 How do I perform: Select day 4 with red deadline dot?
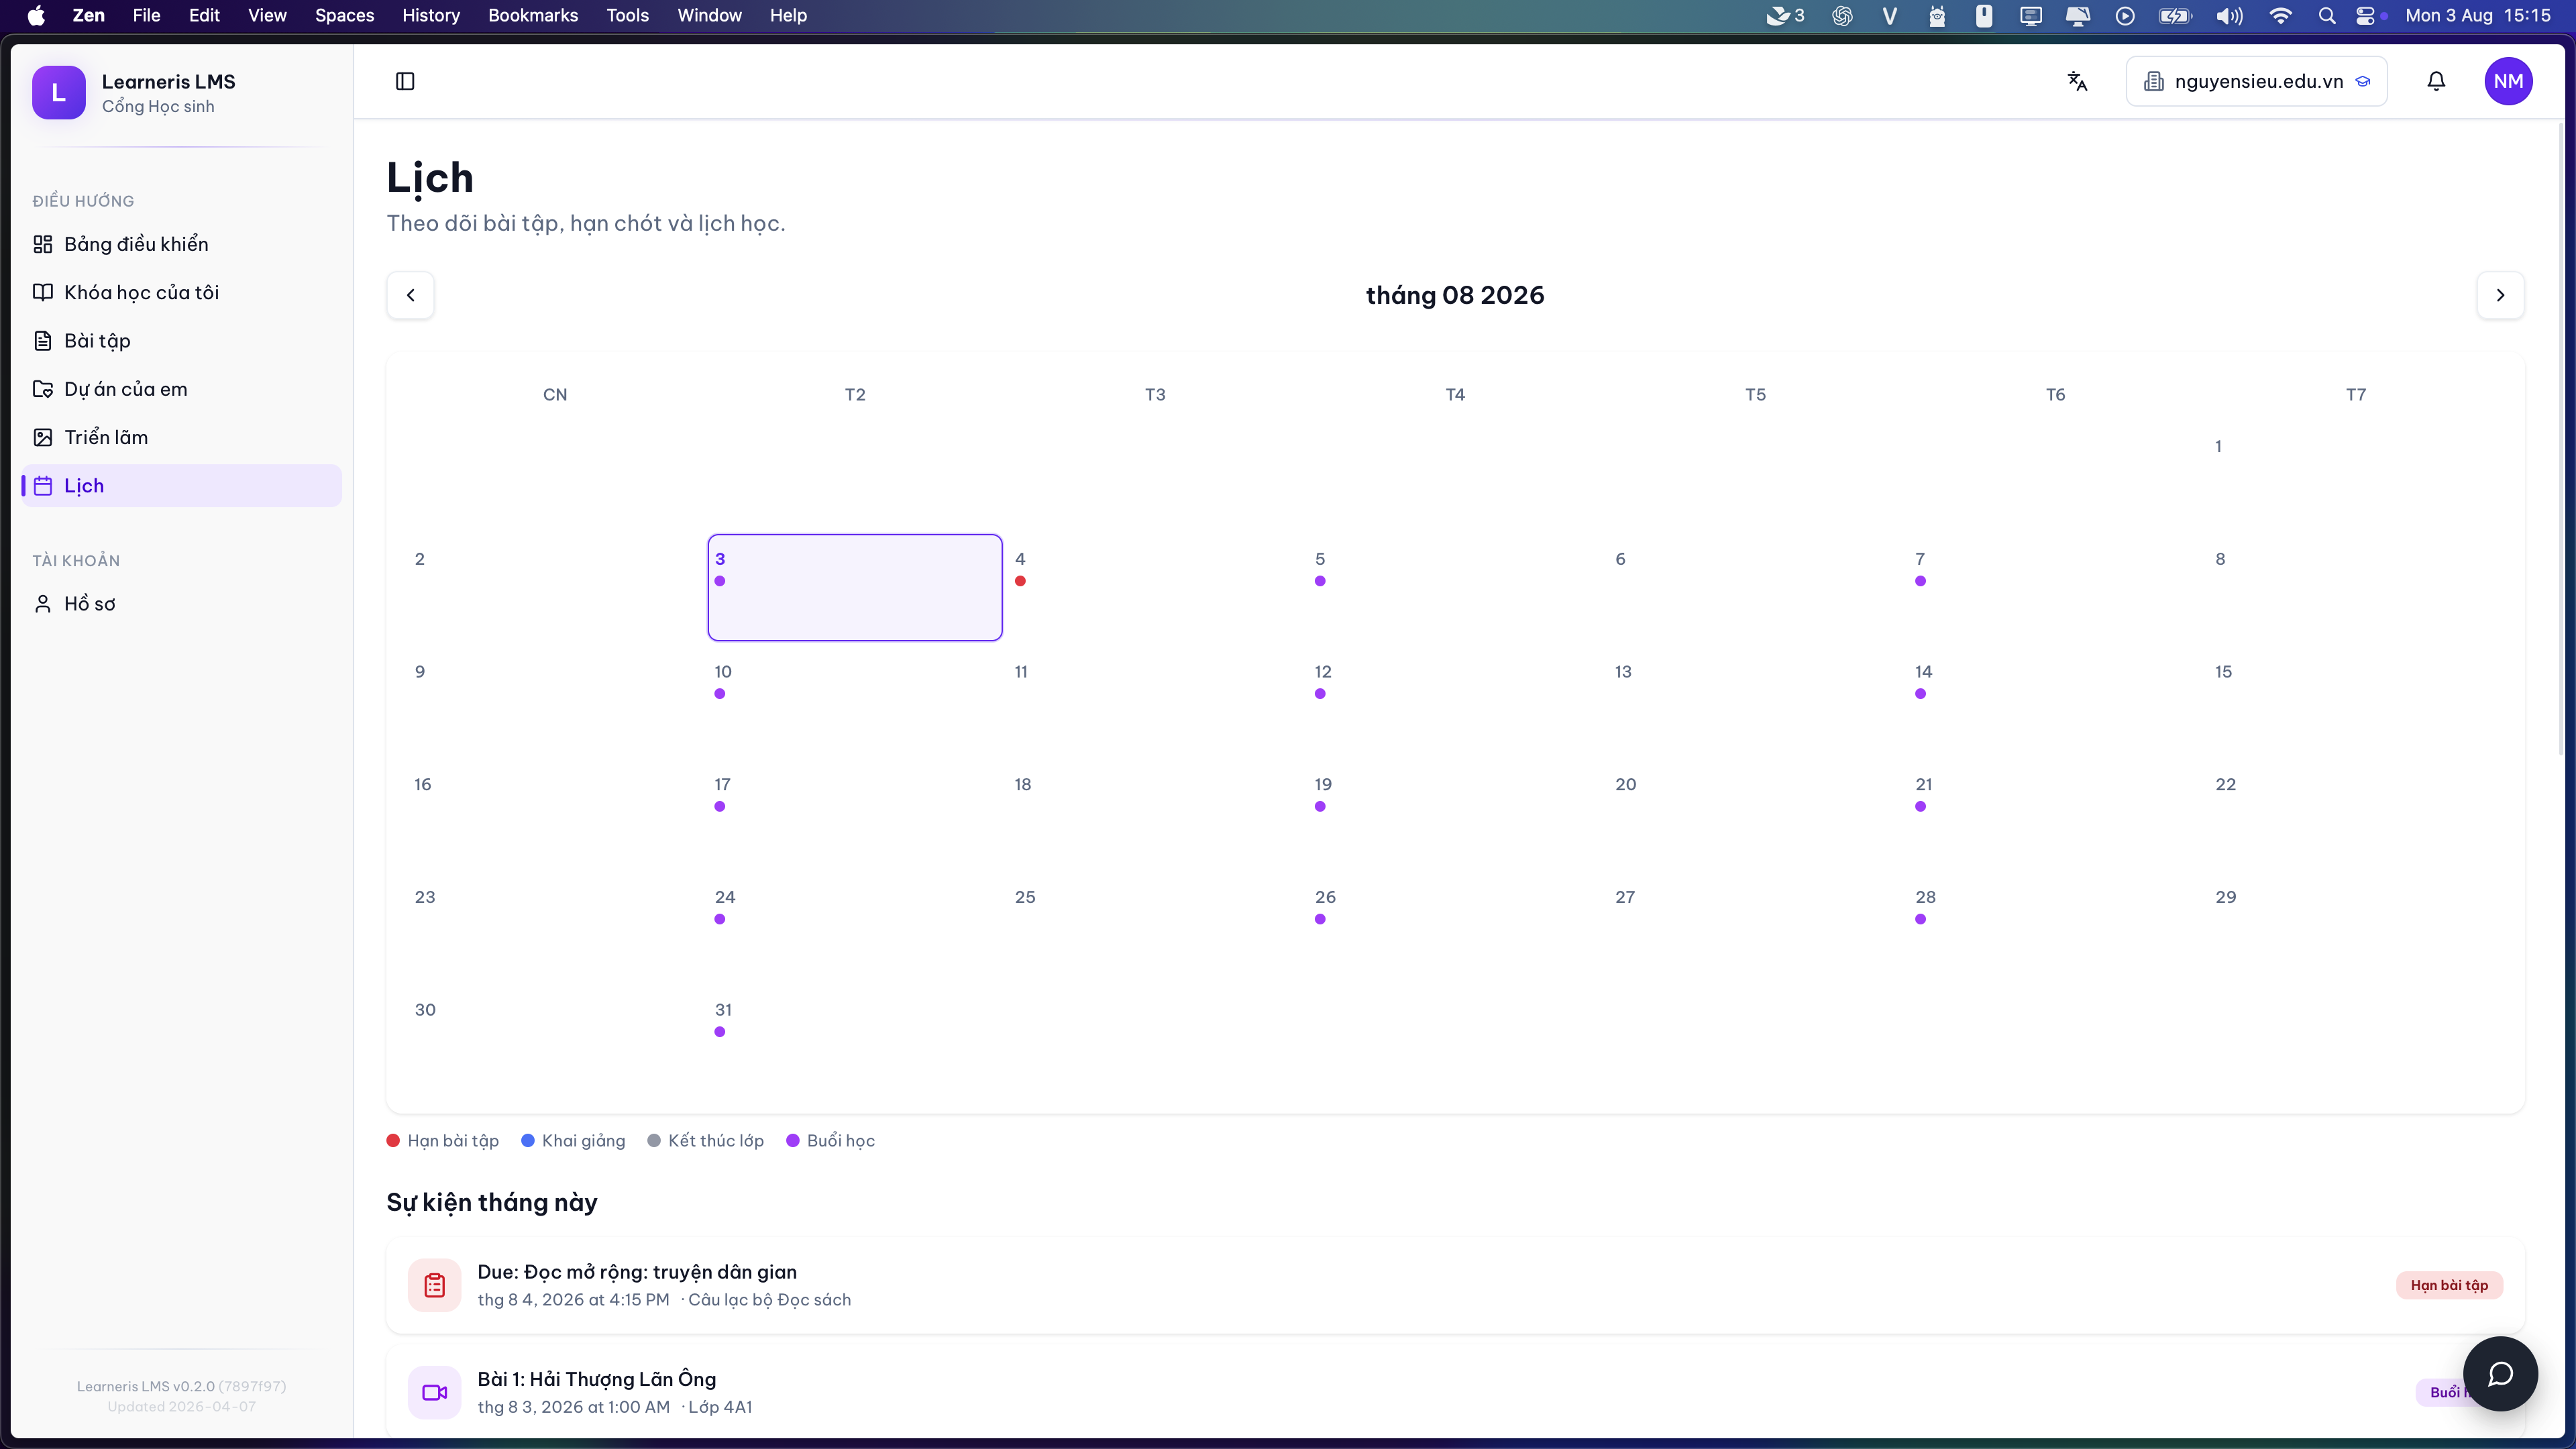pyautogui.click(x=1155, y=587)
